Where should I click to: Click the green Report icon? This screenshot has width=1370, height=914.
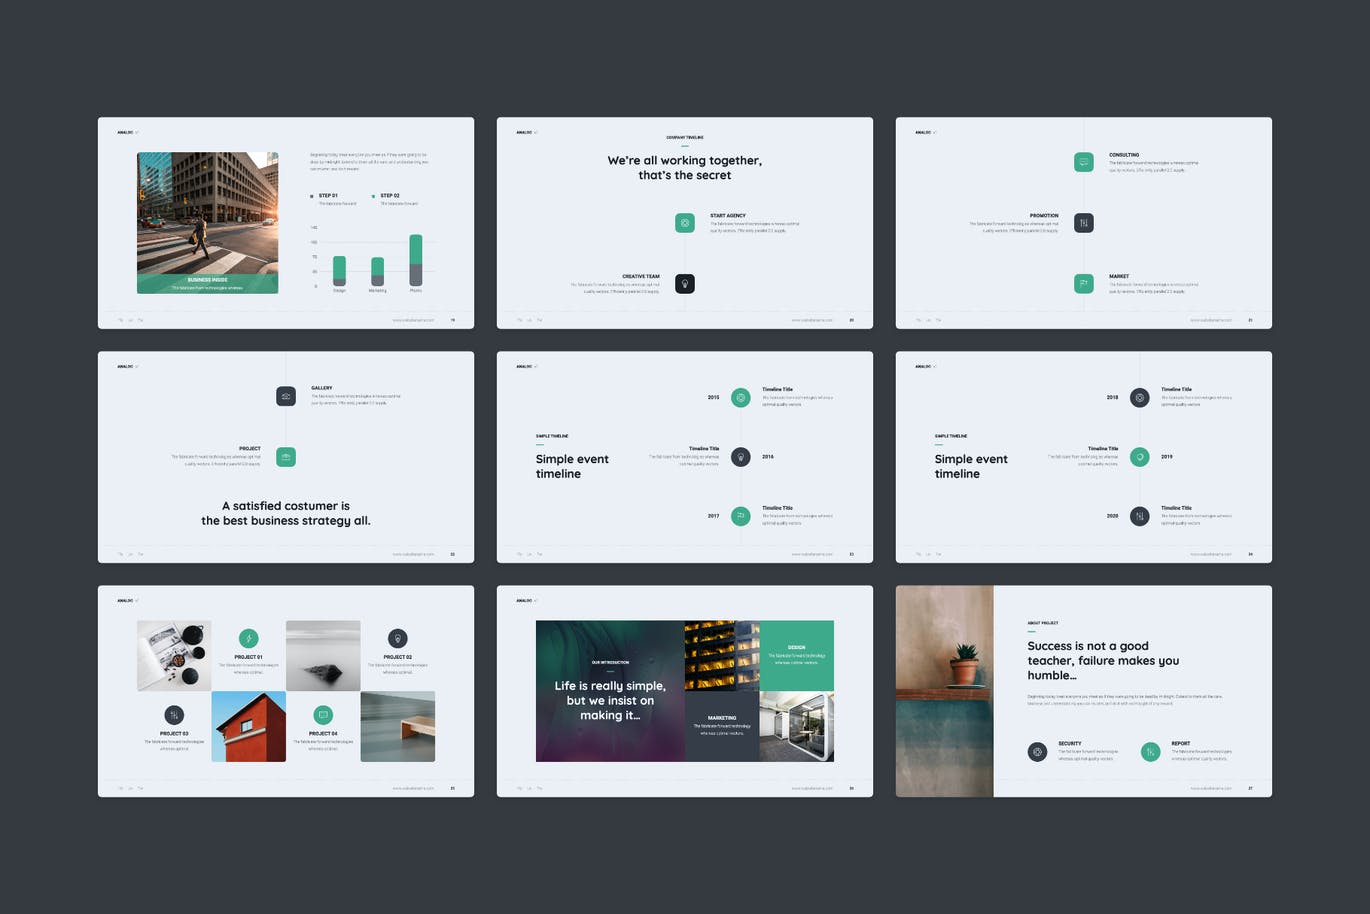1150,752
